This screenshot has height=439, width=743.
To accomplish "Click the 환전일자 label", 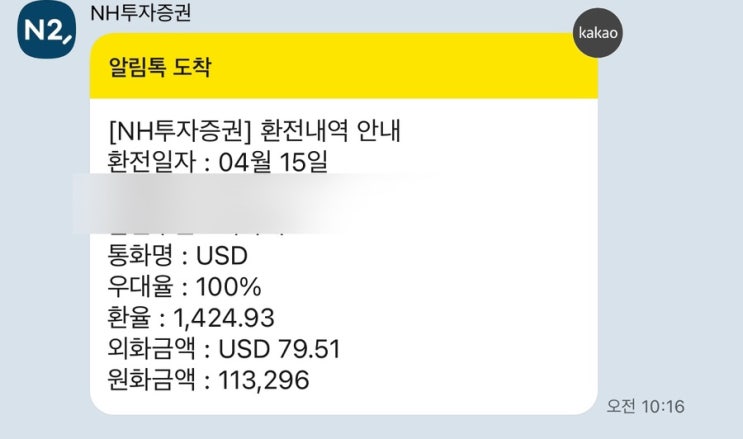I will [x=152, y=161].
